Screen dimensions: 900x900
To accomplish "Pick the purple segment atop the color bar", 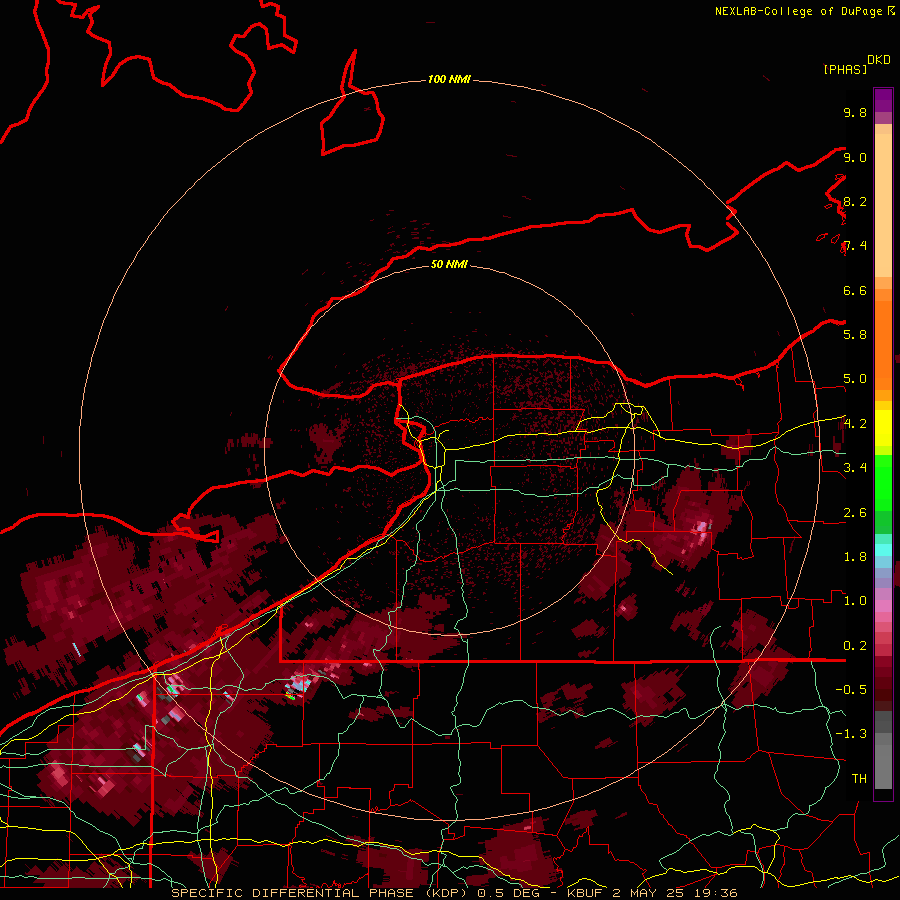I will [x=883, y=100].
